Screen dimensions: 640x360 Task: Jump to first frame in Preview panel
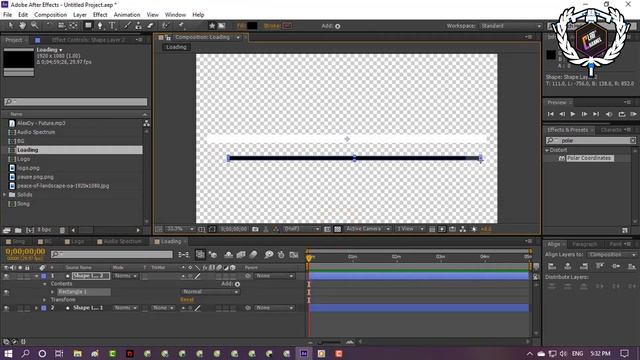[551, 114]
